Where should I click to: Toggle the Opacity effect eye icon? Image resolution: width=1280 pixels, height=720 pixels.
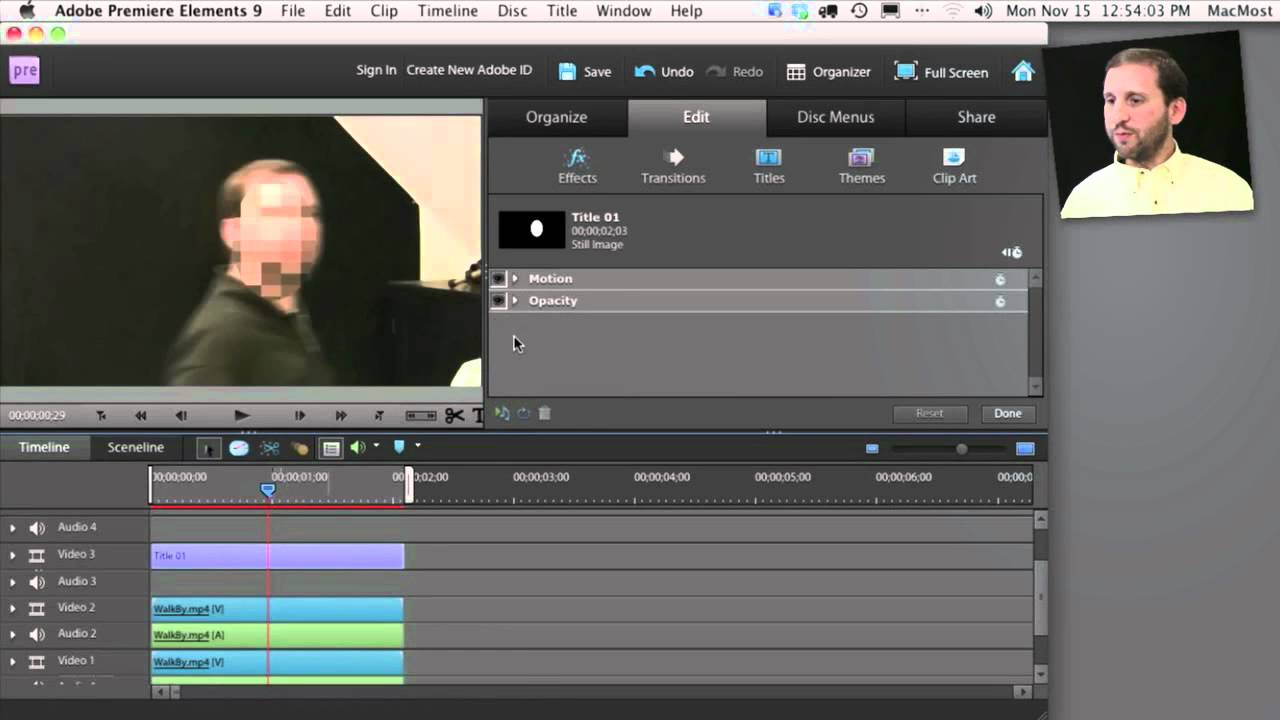(498, 301)
